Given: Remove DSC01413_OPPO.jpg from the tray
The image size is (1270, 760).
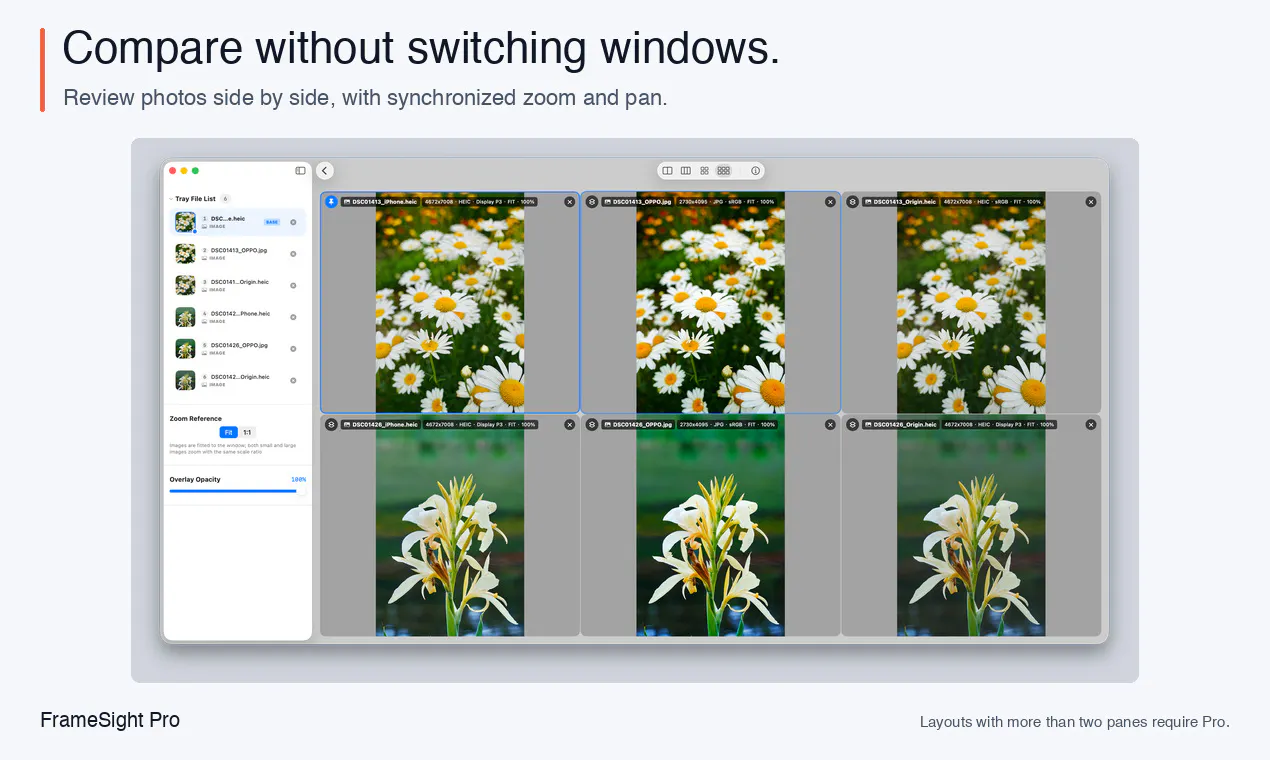Looking at the screenshot, I should pos(293,254).
